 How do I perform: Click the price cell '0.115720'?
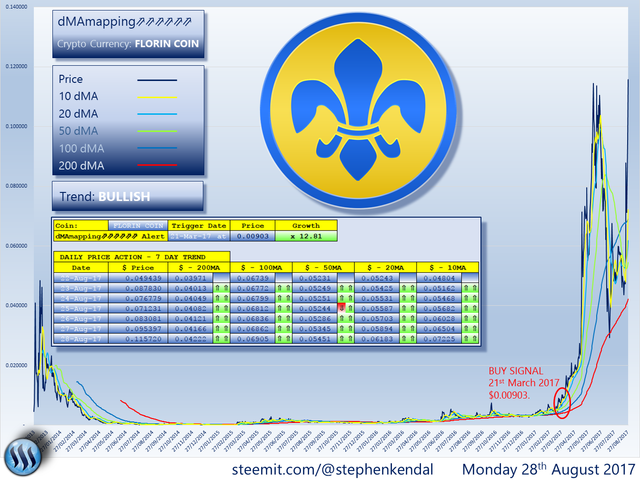(138, 339)
